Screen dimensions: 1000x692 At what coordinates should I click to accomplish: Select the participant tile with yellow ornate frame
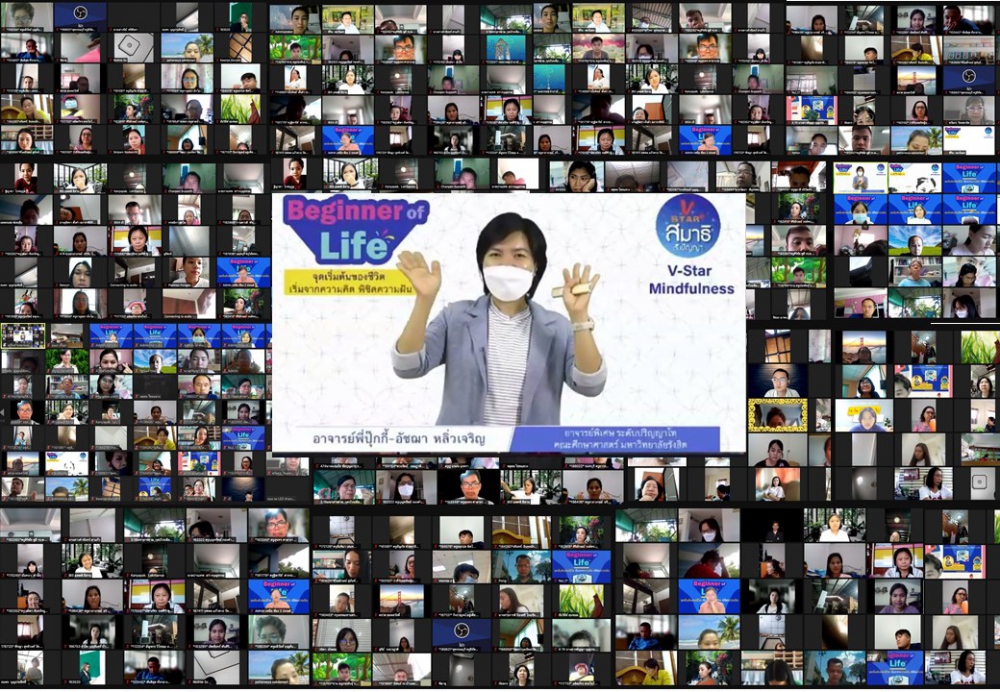(x=777, y=415)
